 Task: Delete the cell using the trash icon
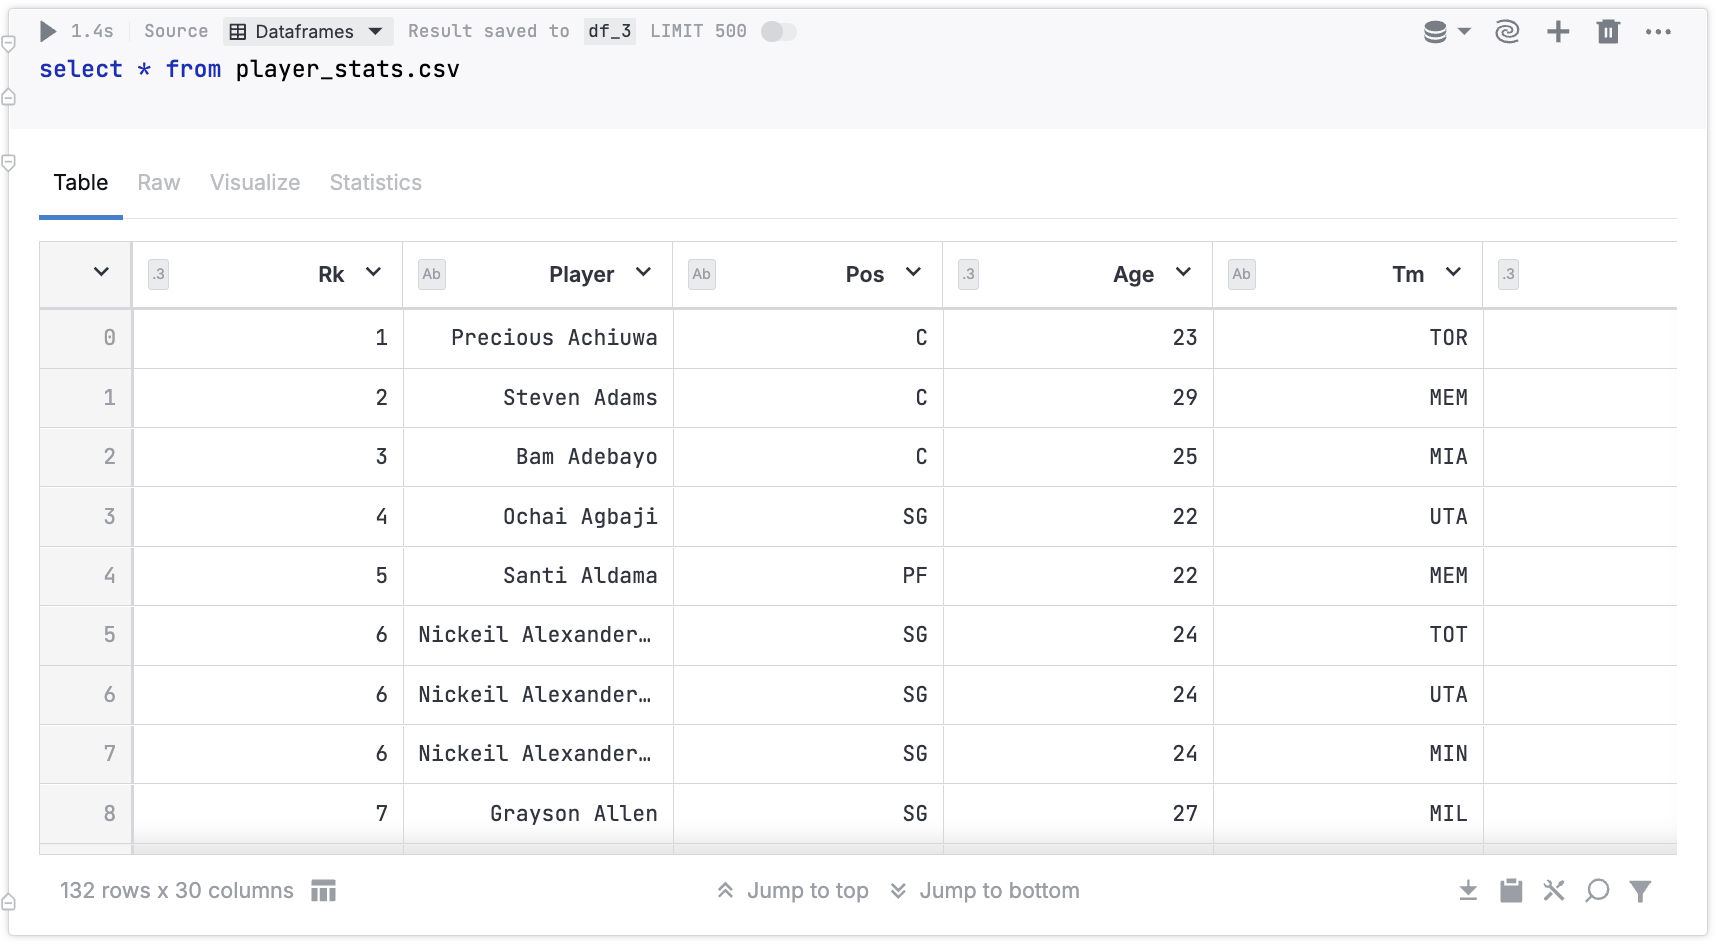click(x=1608, y=31)
